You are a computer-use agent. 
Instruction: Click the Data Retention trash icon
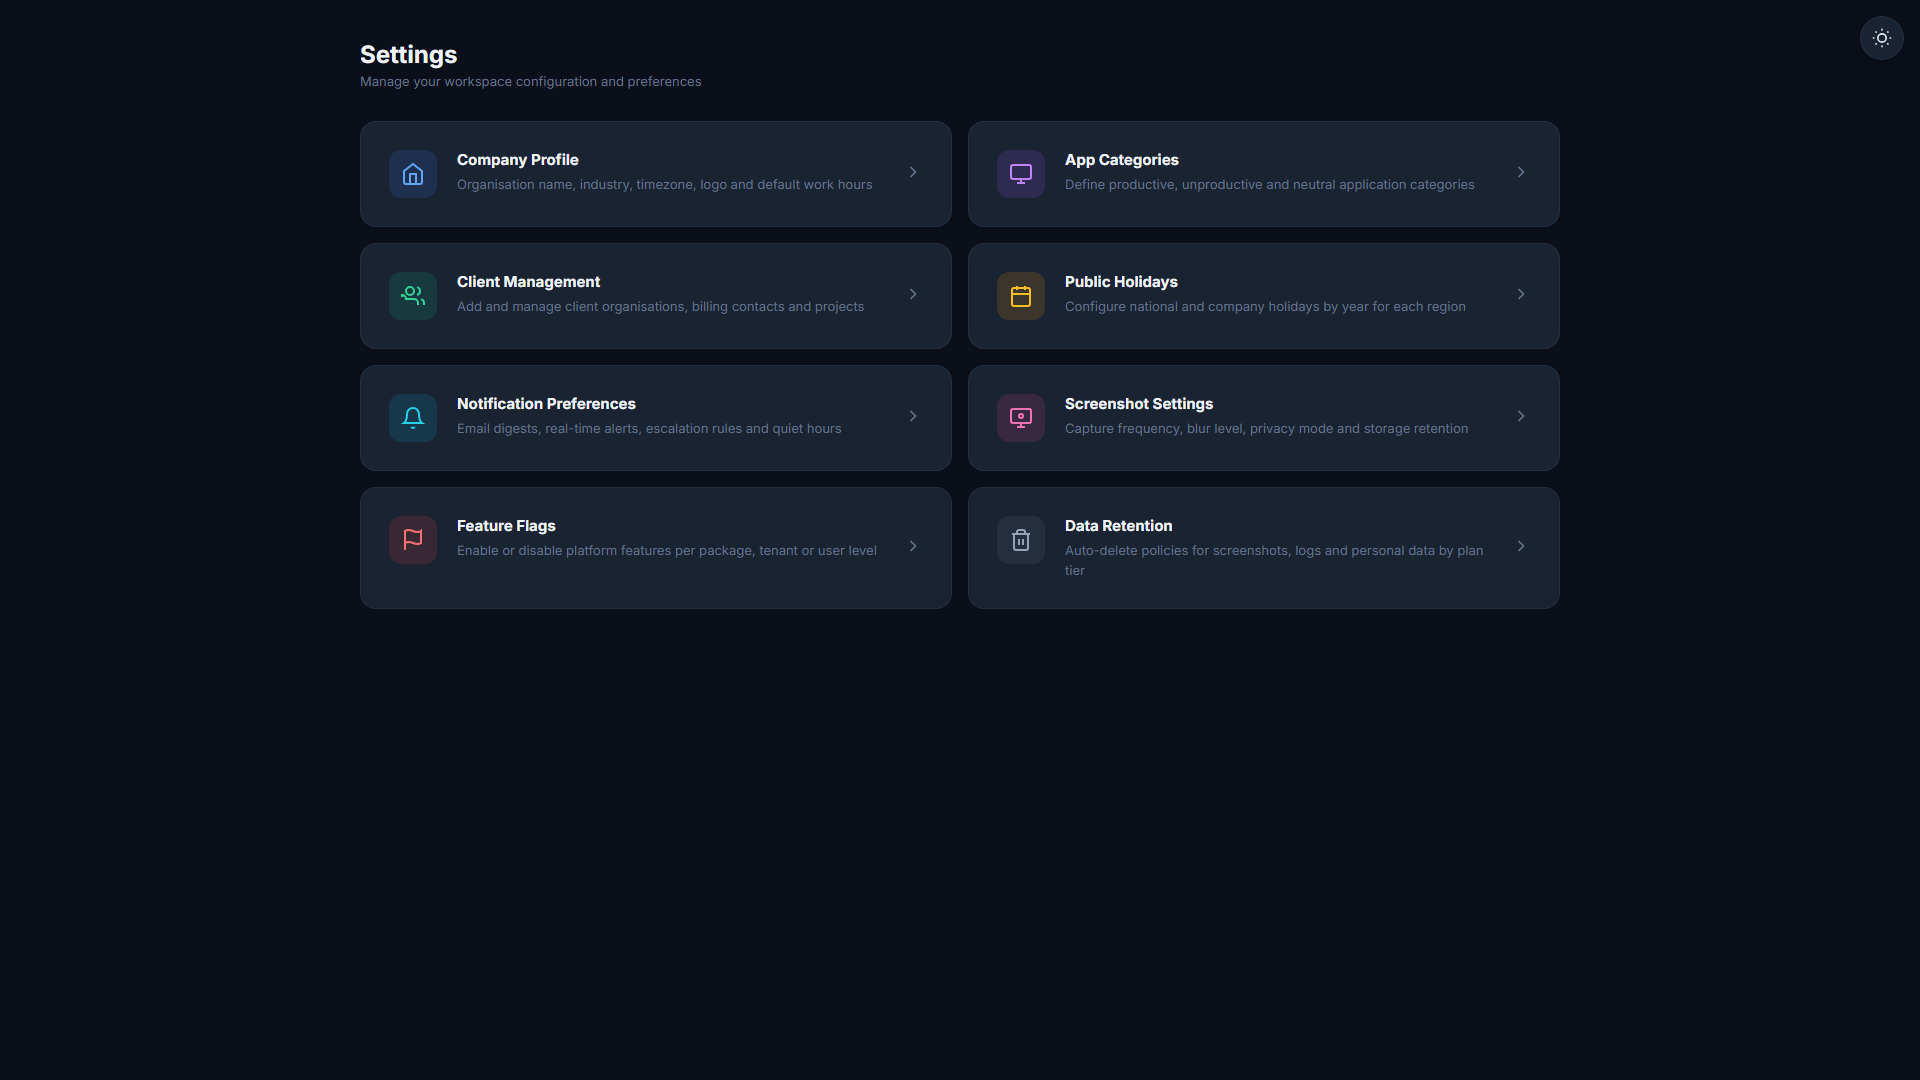pos(1021,540)
